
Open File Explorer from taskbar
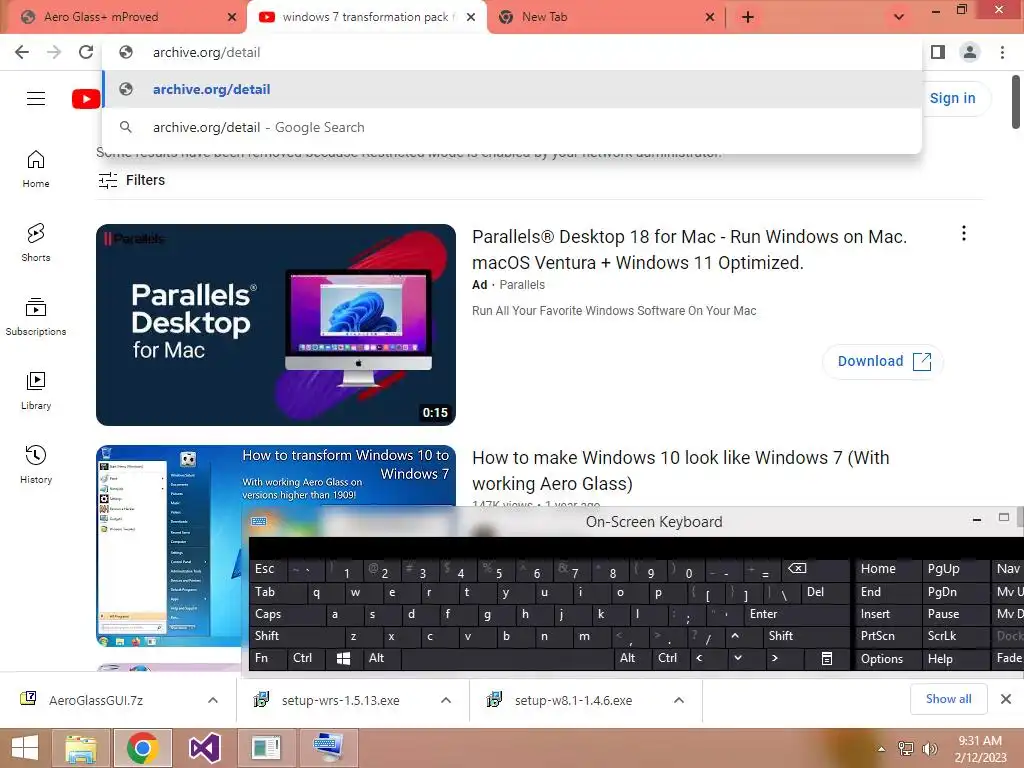pos(81,748)
